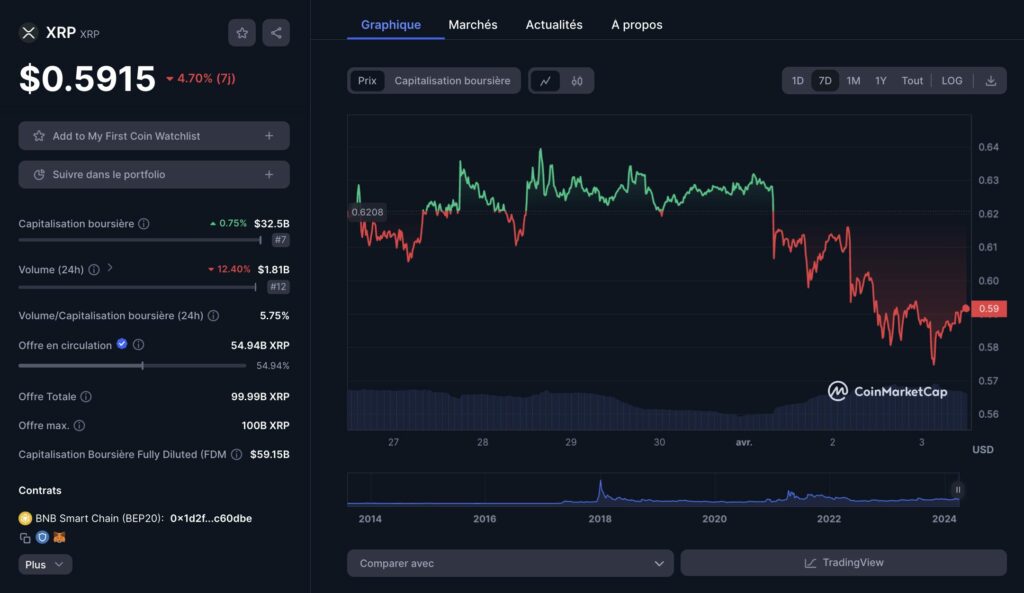Share XRP page via share icon
This screenshot has width=1024, height=593.
tap(276, 33)
